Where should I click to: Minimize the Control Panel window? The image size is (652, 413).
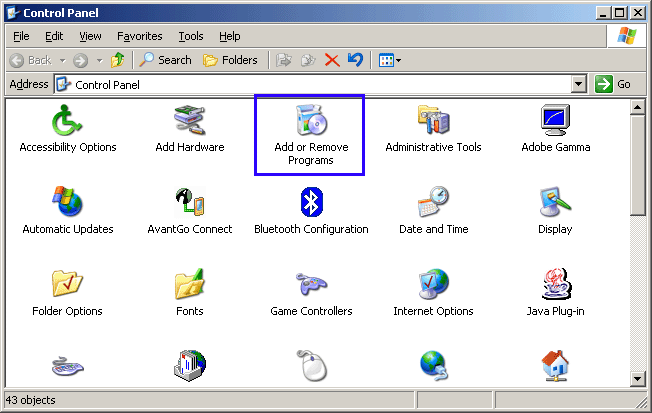click(x=604, y=13)
